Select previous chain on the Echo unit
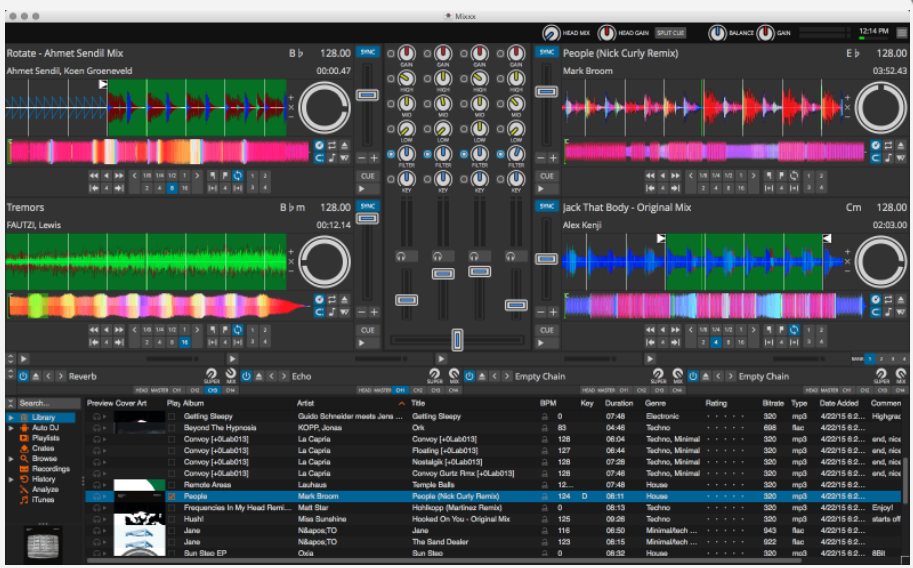The height and width of the screenshot is (568, 913). pos(271,376)
